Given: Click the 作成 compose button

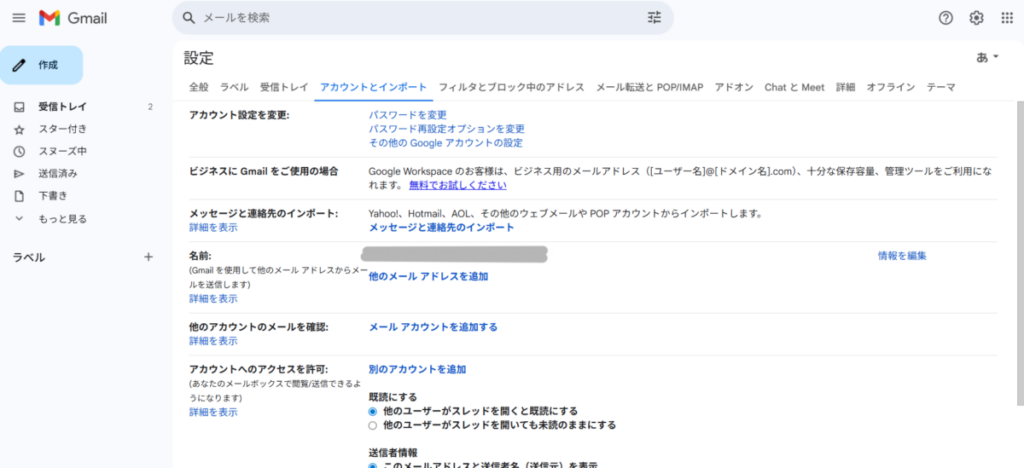Looking at the screenshot, I should pyautogui.click(x=42, y=65).
